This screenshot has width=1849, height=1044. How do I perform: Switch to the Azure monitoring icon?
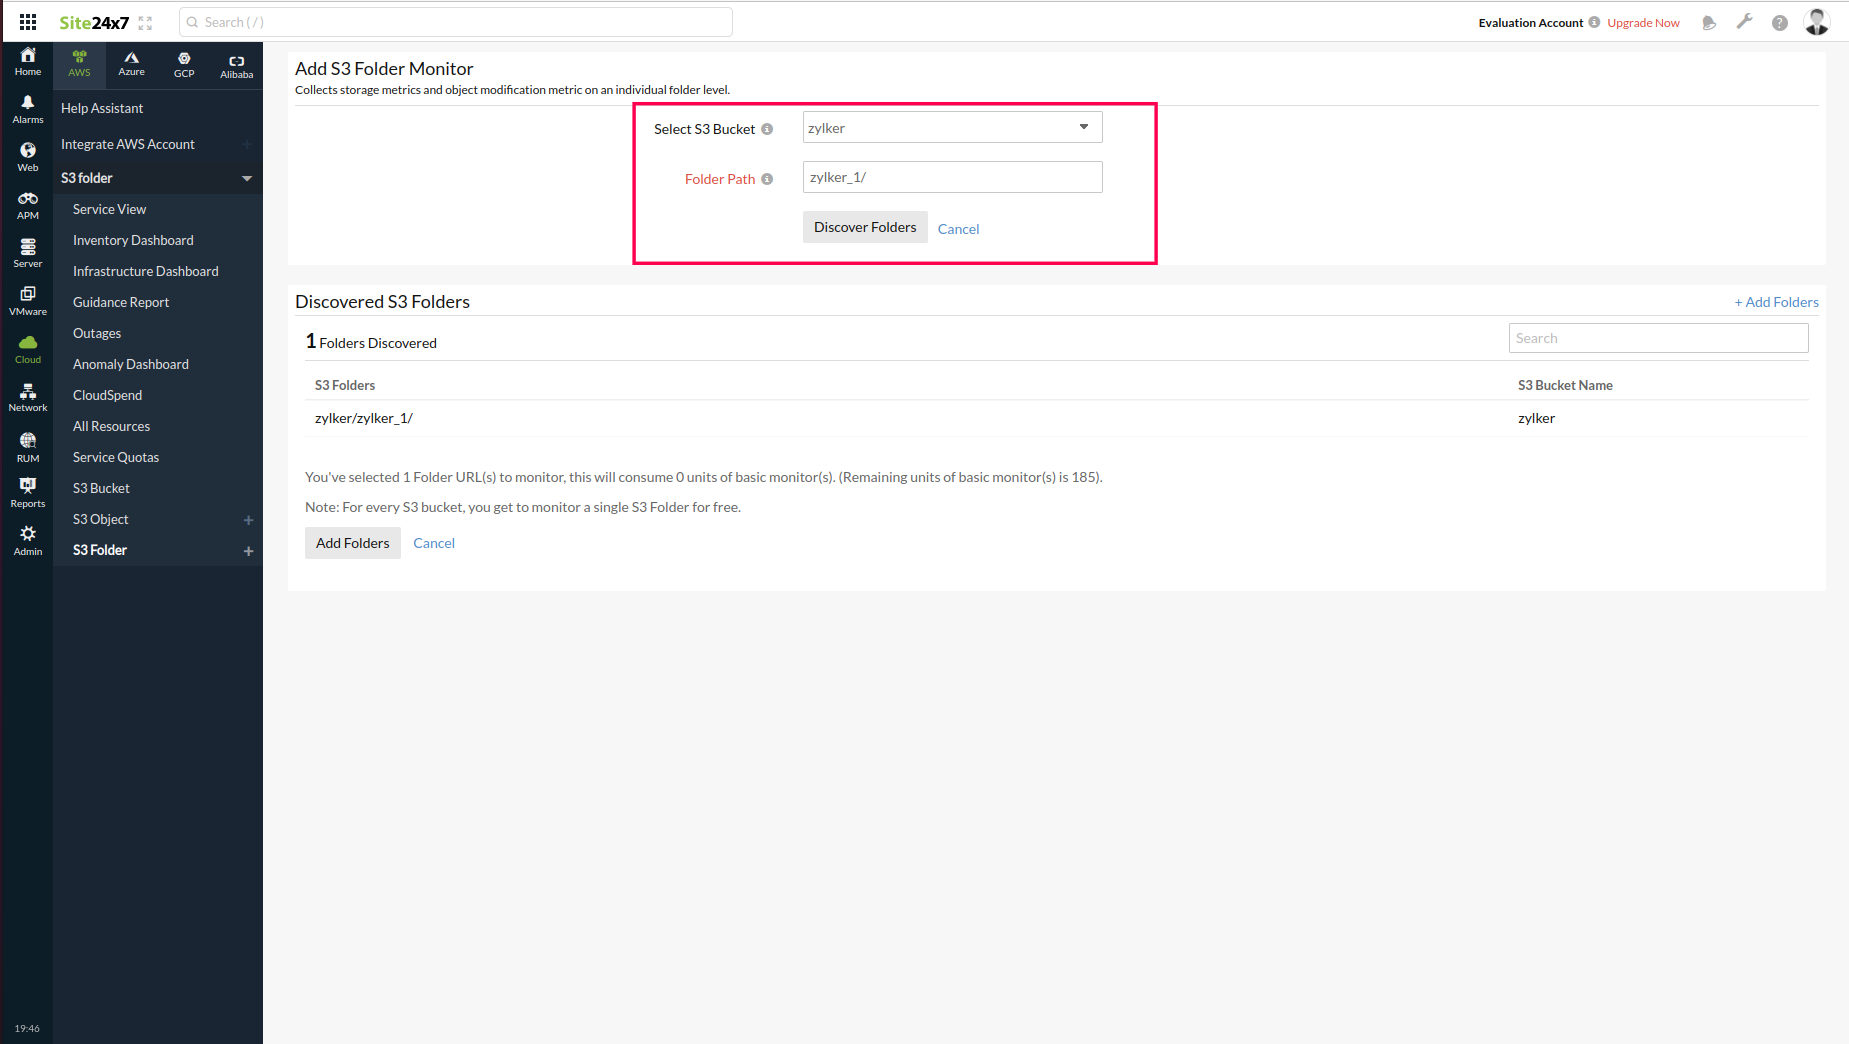coord(131,64)
